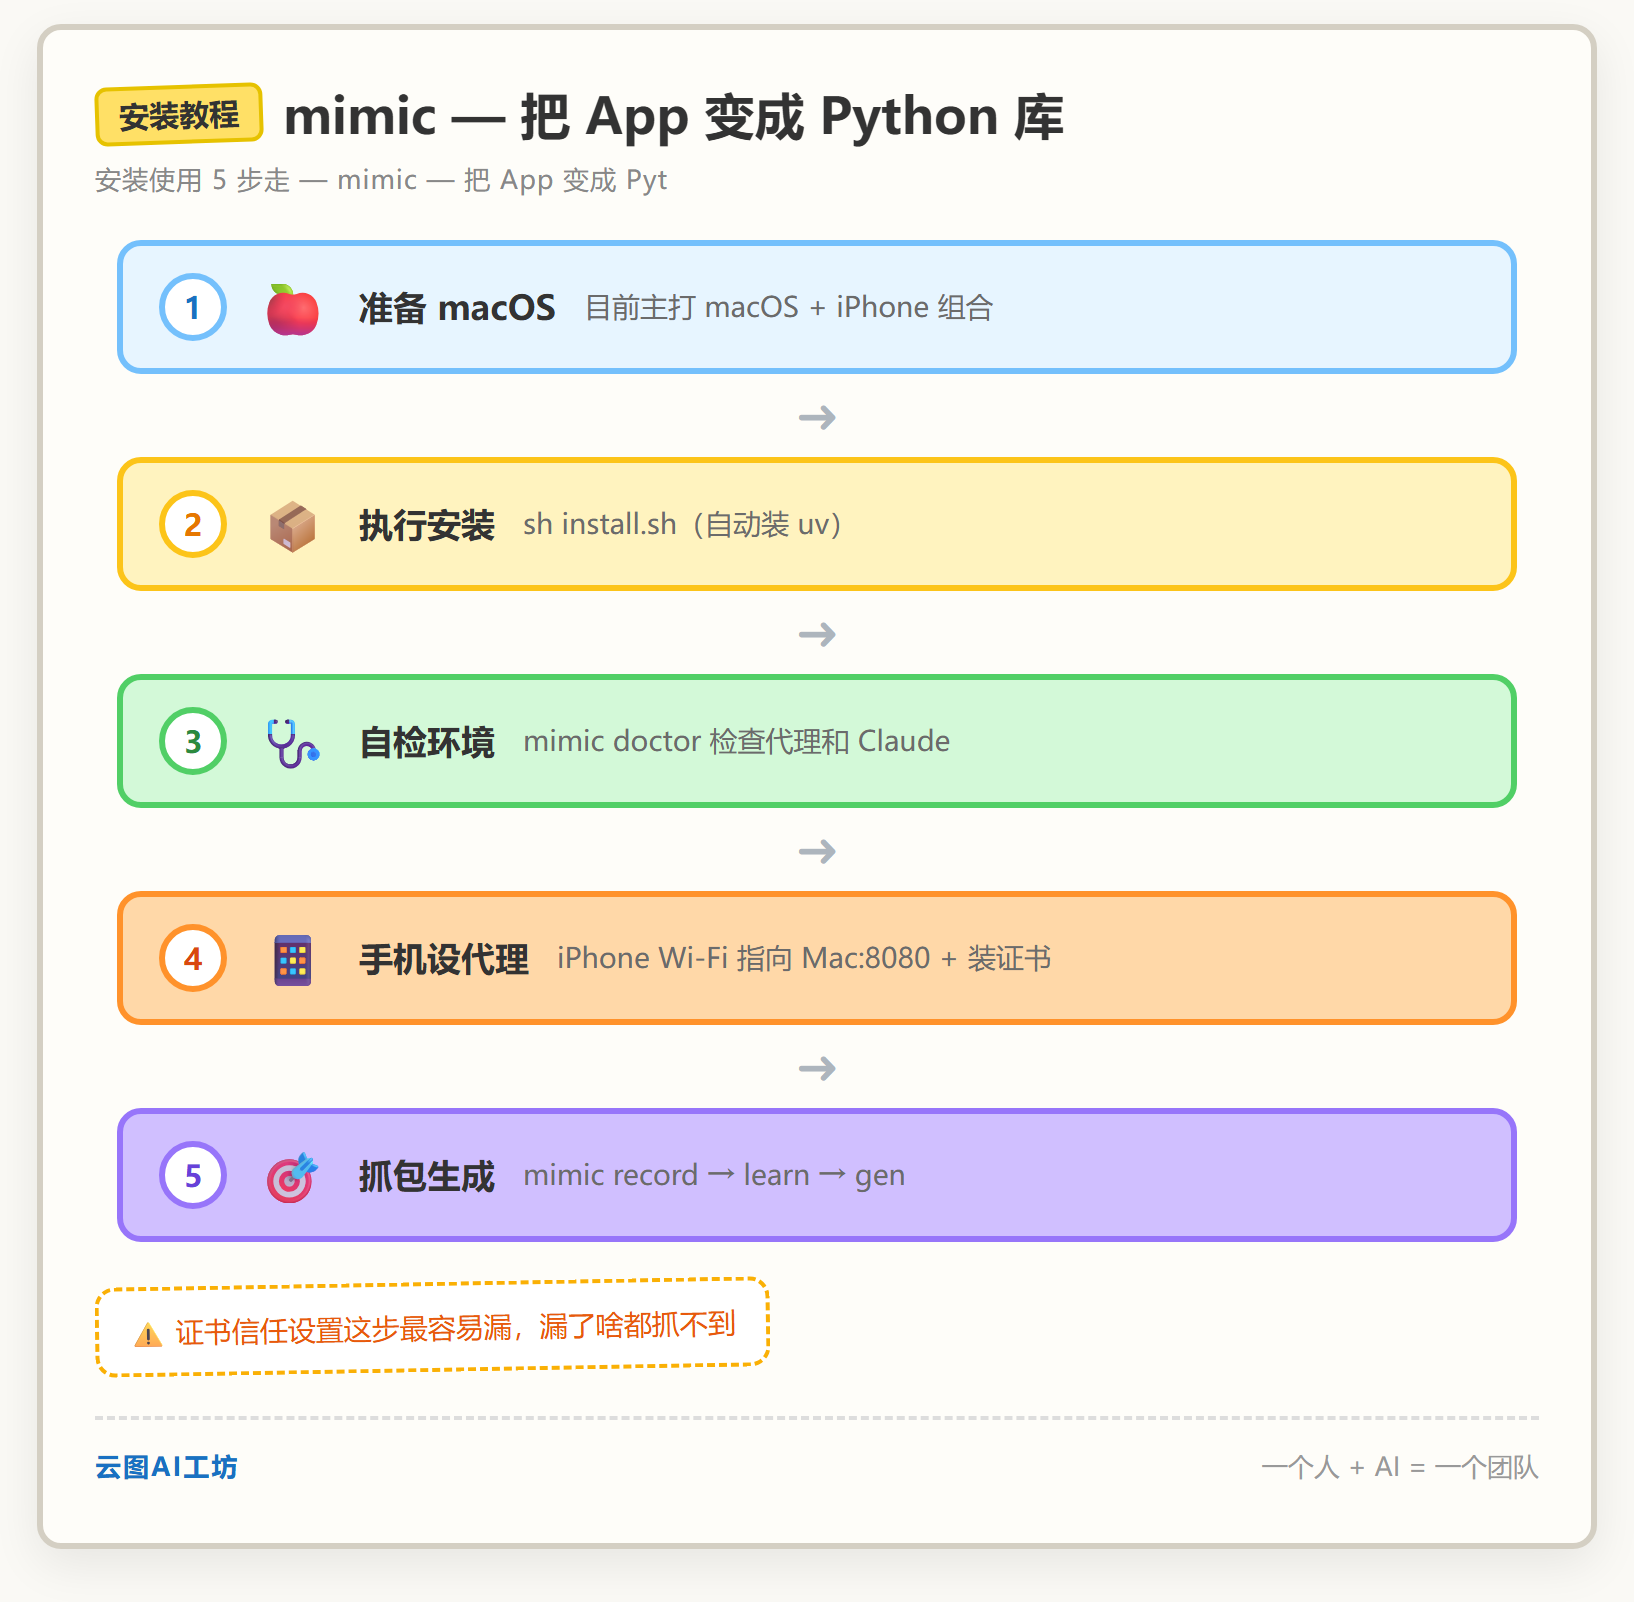1634x1602 pixels.
Task: Click the package box icon in step 2
Action: (x=293, y=525)
